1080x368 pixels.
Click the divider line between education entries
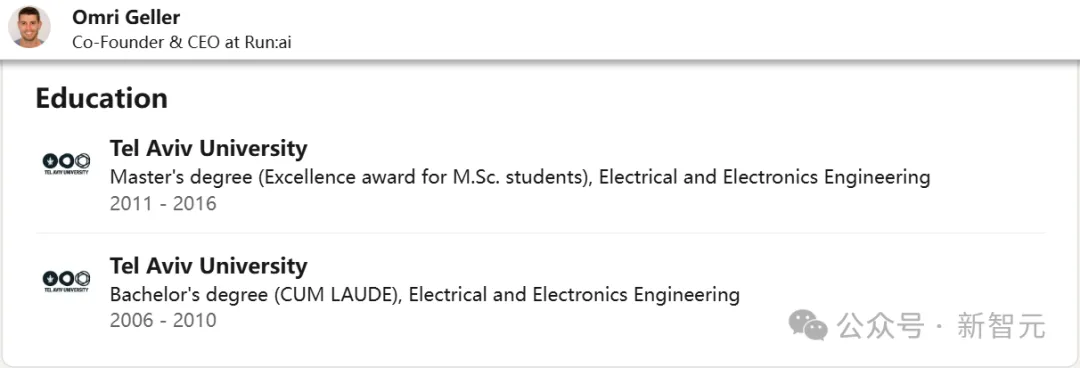[x=540, y=233]
